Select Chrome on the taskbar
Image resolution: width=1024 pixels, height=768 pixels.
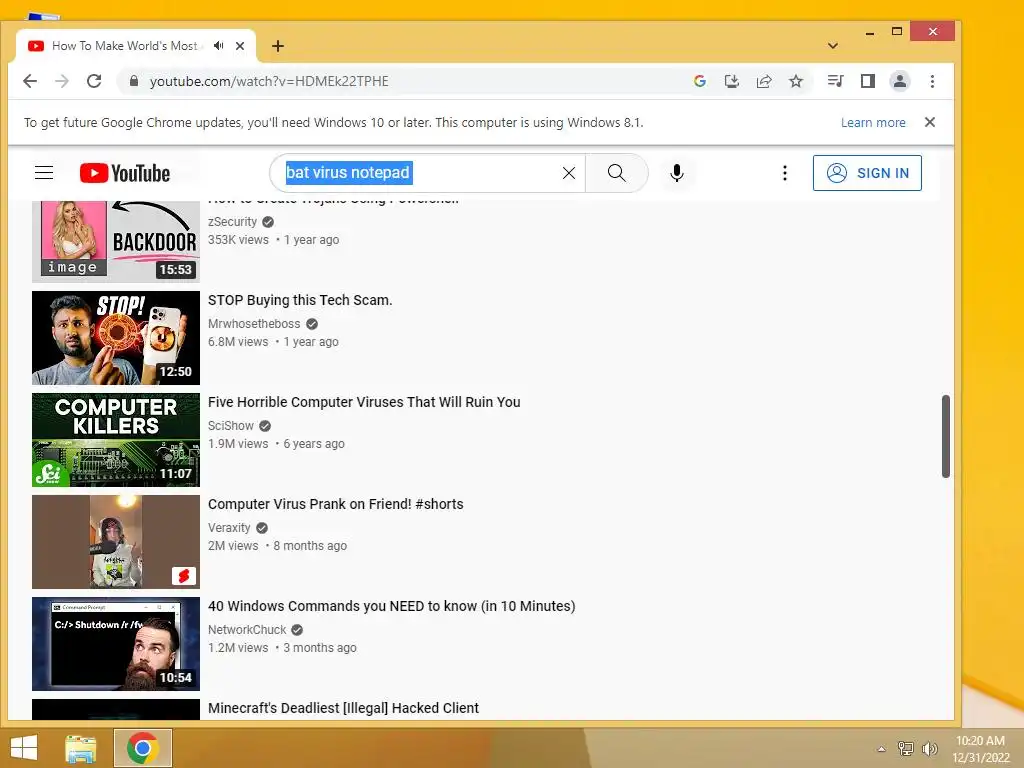pyautogui.click(x=142, y=748)
